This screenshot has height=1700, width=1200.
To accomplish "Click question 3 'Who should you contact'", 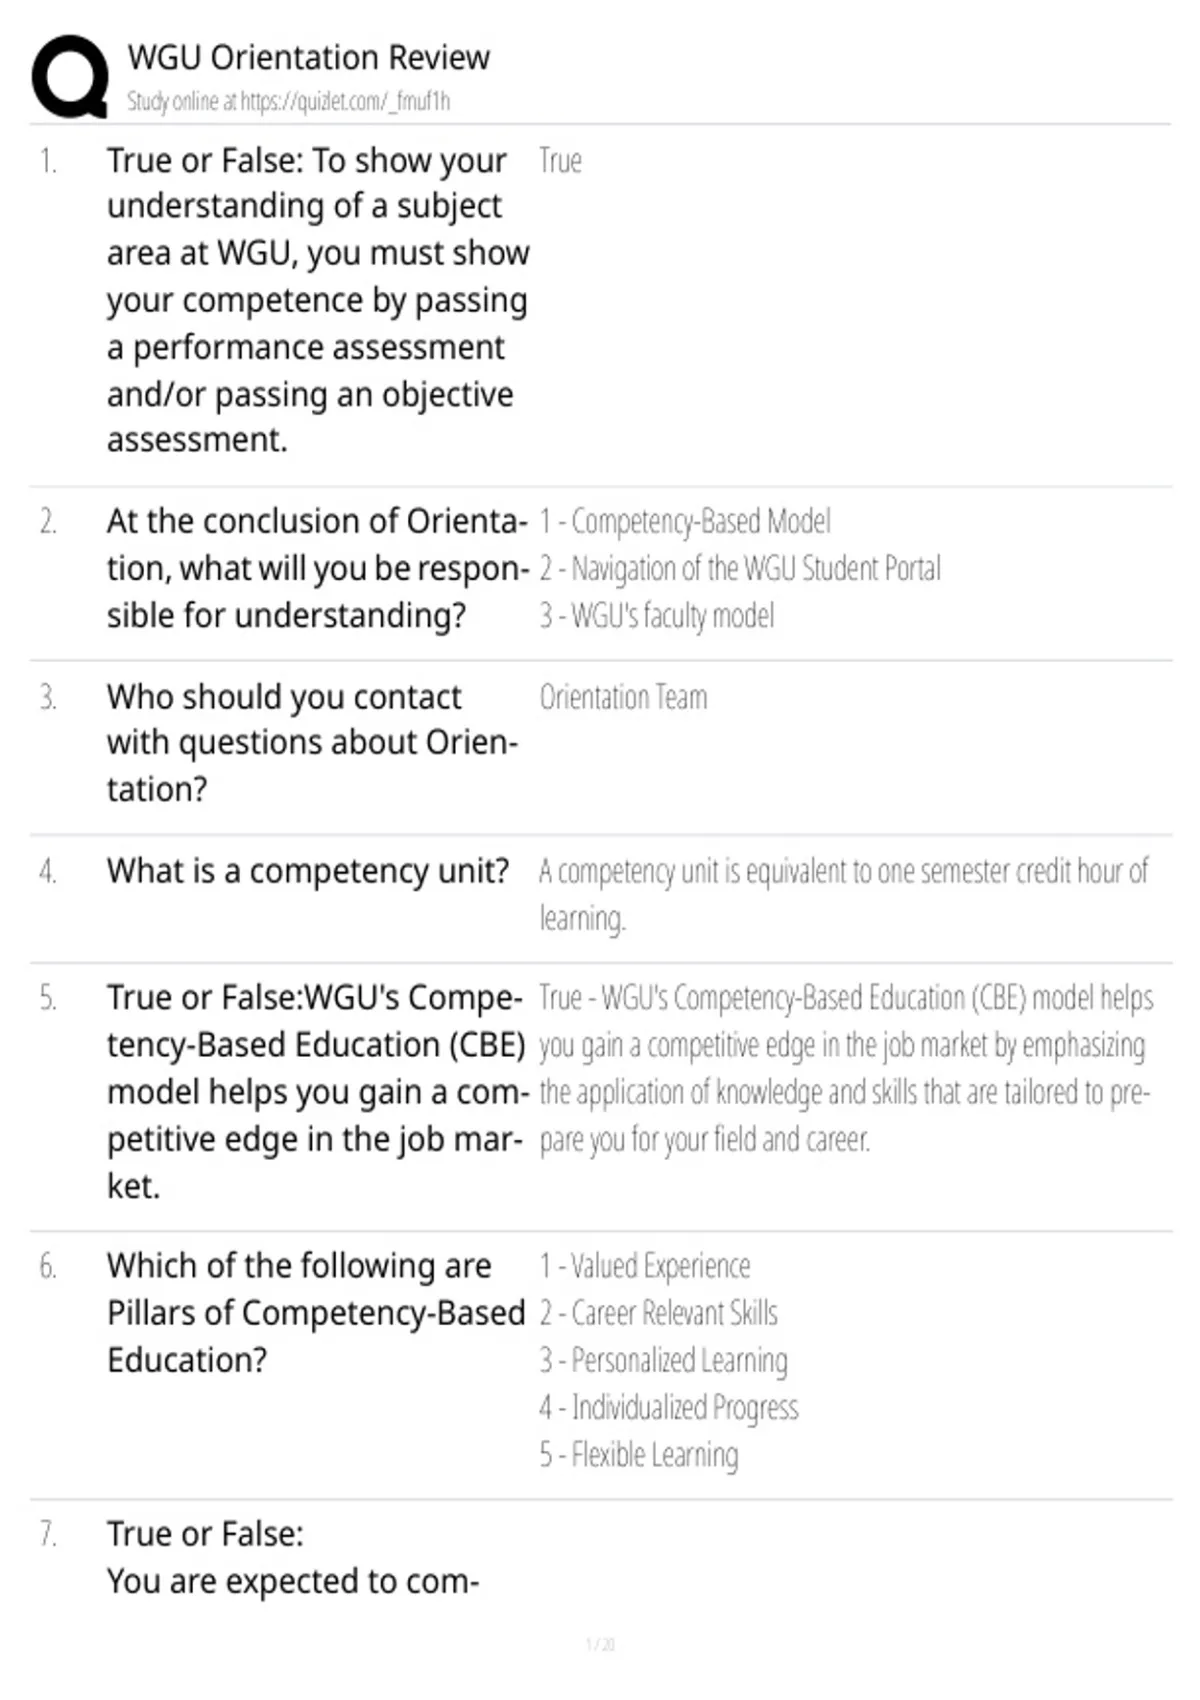I will (312, 743).
